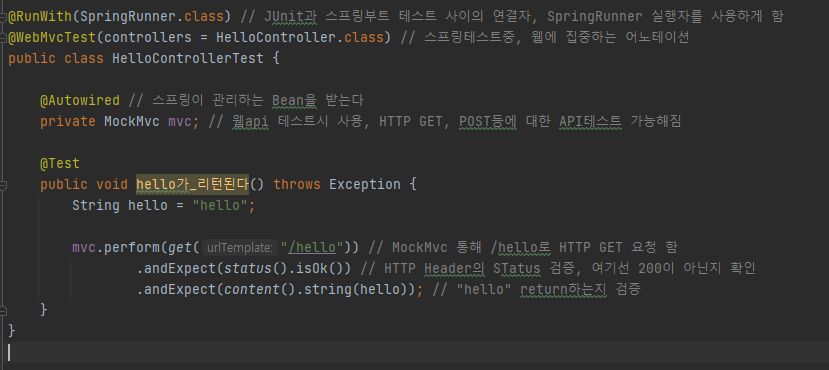Collapse the fold marker beside the @RunWith line
This screenshot has width=829, height=370.
[x=3, y=16]
